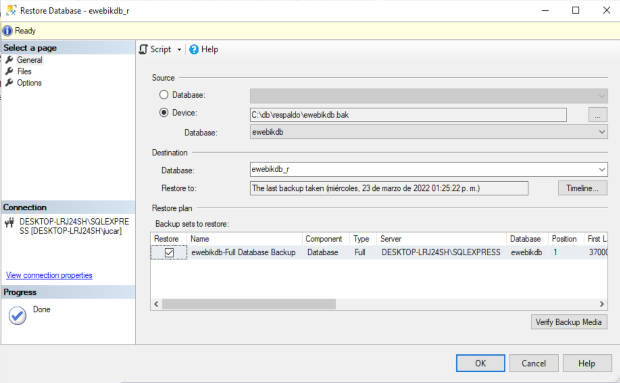Click the device path input field
Viewport: 620px width, 383px height.
pos(408,115)
